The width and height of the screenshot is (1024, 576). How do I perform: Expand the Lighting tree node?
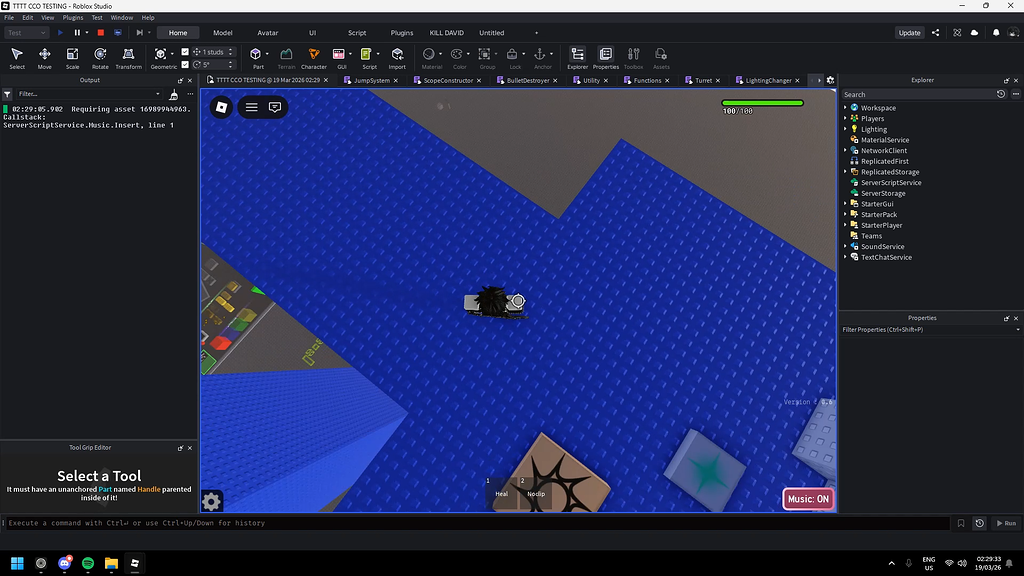click(x=845, y=129)
